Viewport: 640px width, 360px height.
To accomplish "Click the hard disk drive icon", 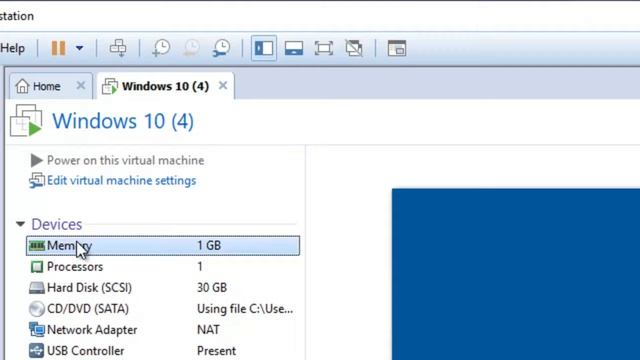I will coord(37,288).
